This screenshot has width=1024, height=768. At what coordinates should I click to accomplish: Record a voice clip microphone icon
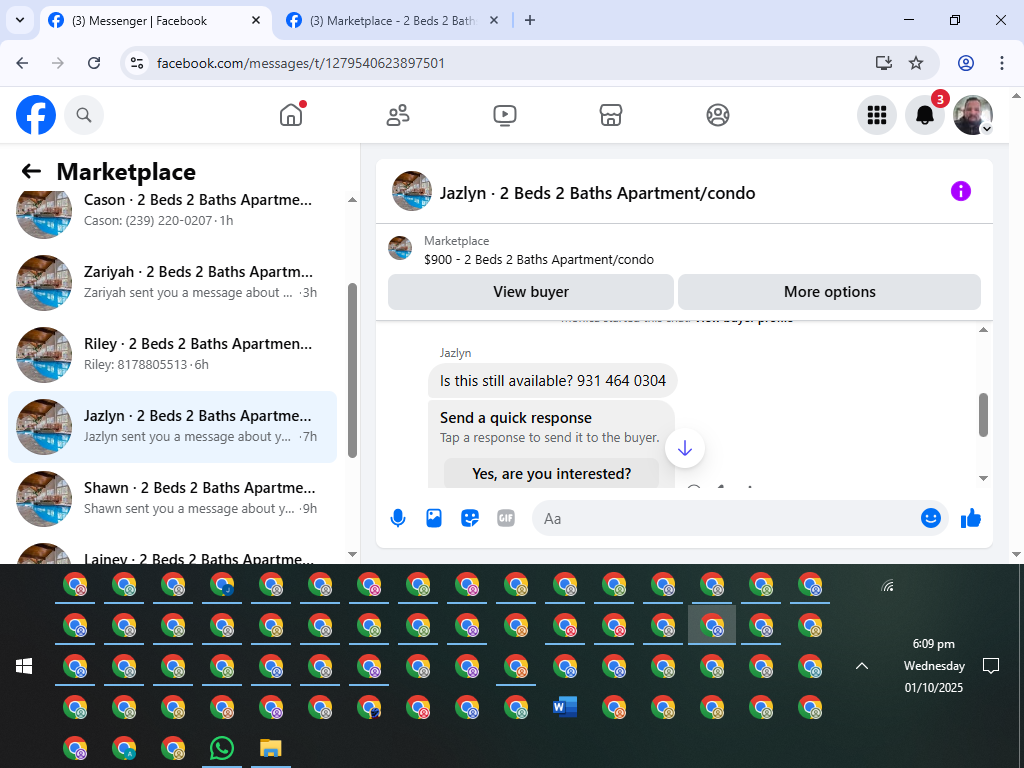point(398,519)
